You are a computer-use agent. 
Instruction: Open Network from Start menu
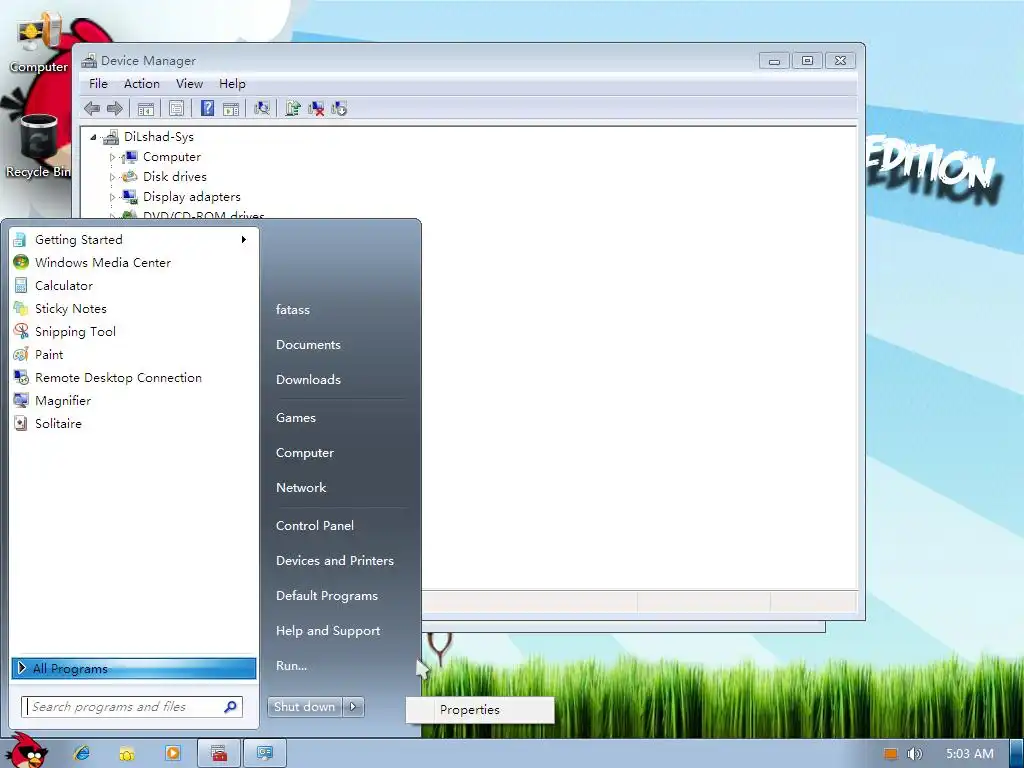pos(300,488)
